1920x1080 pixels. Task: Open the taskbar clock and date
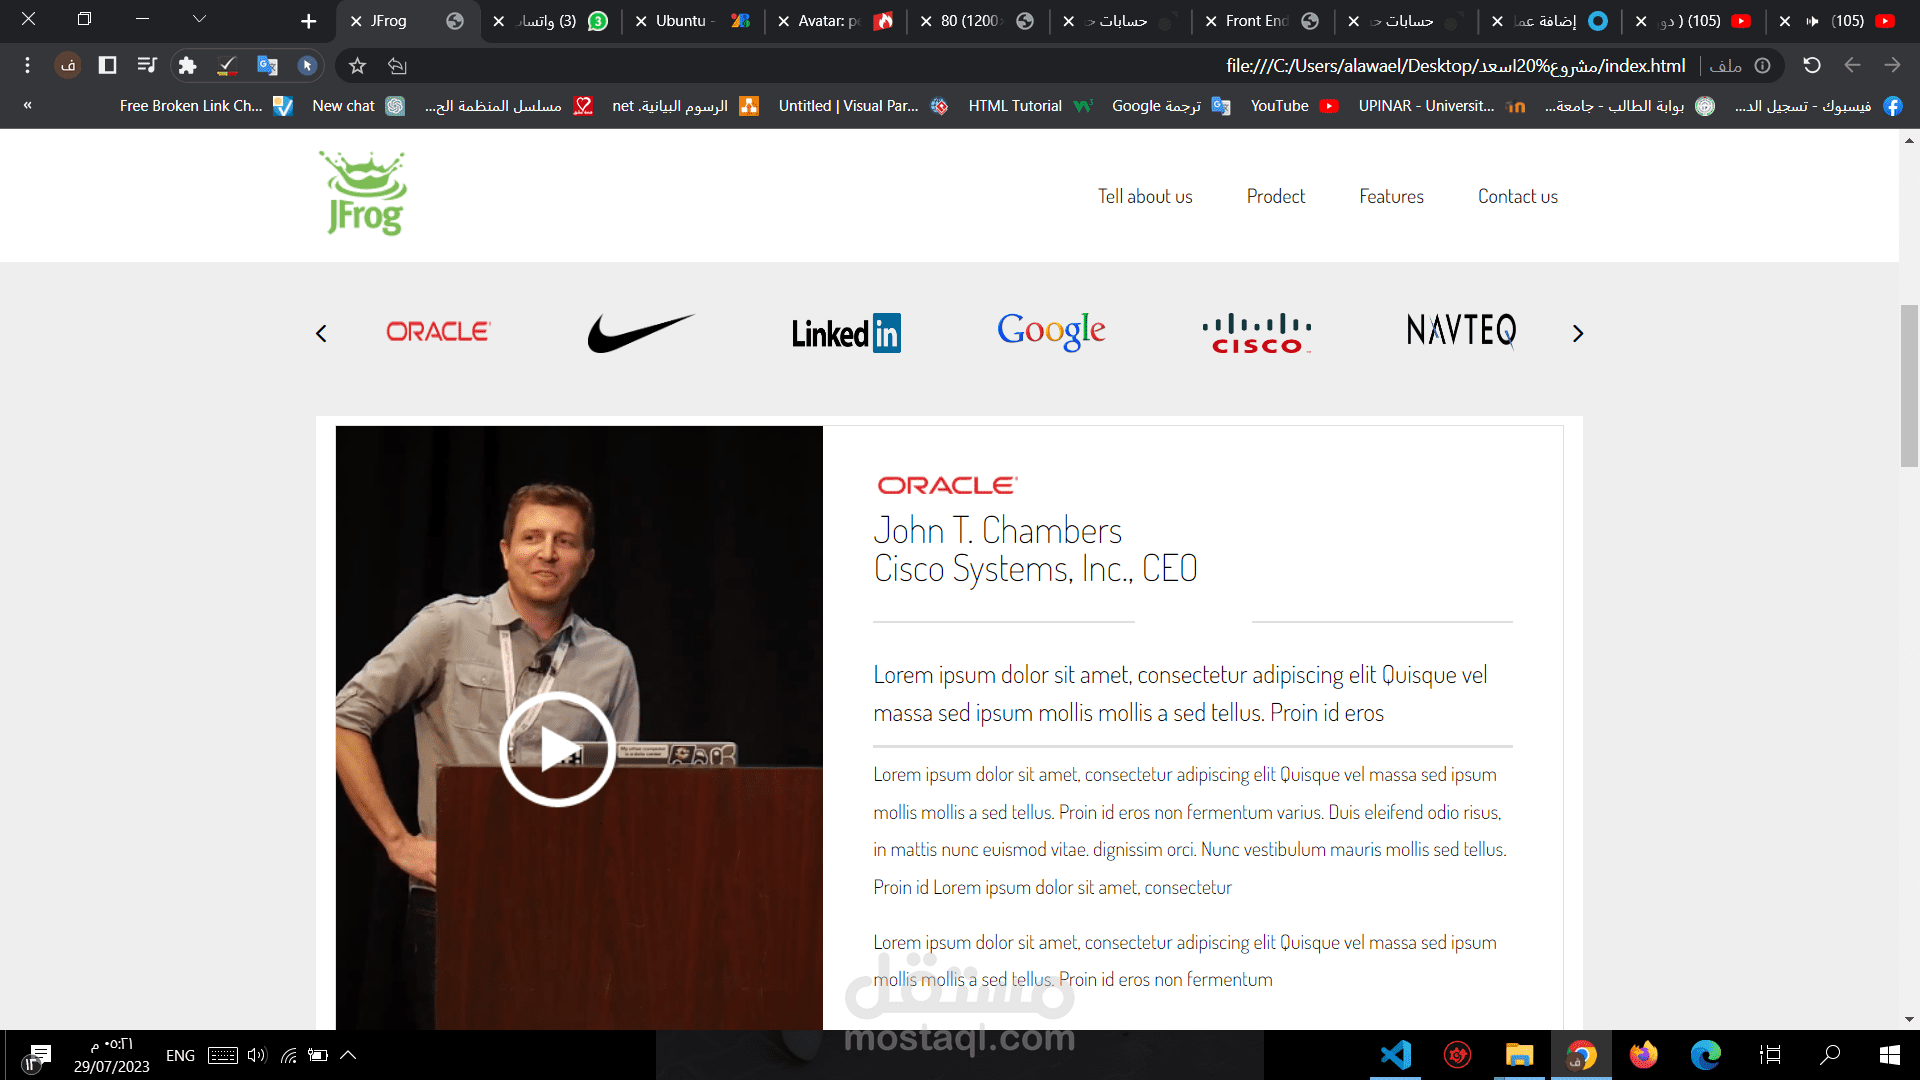click(112, 1056)
